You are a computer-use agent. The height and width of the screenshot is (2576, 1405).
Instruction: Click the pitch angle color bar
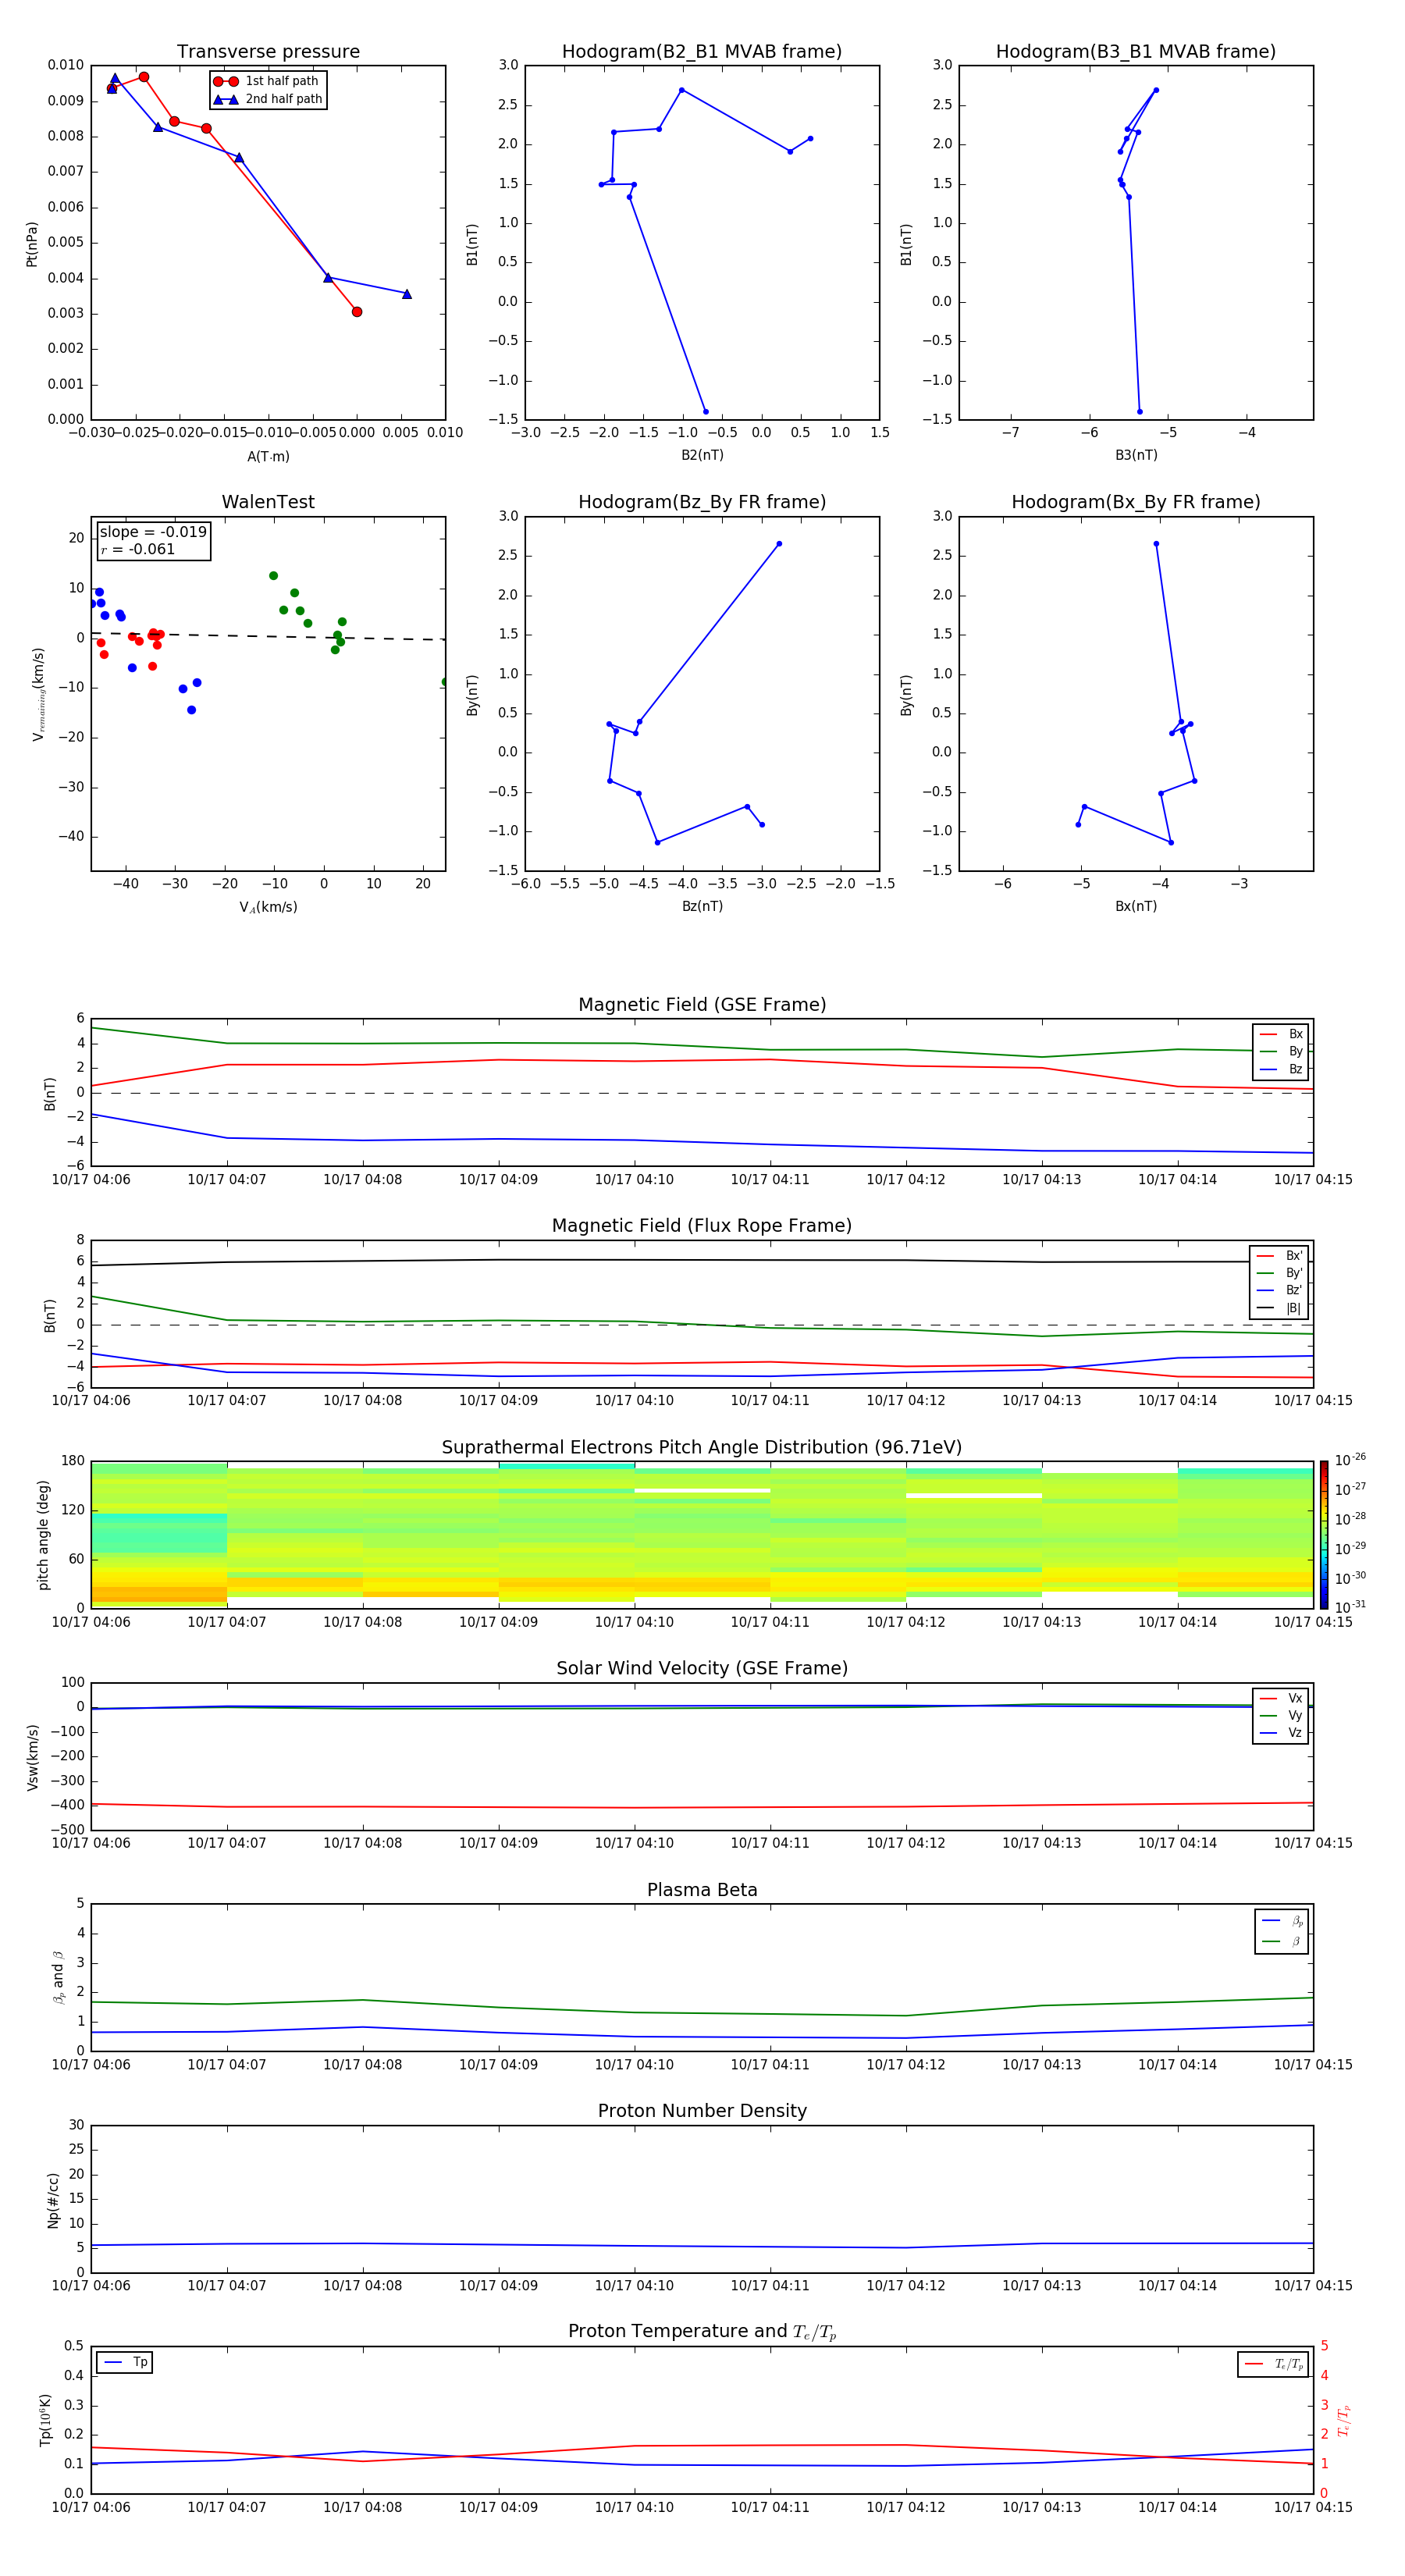click(x=1324, y=1535)
